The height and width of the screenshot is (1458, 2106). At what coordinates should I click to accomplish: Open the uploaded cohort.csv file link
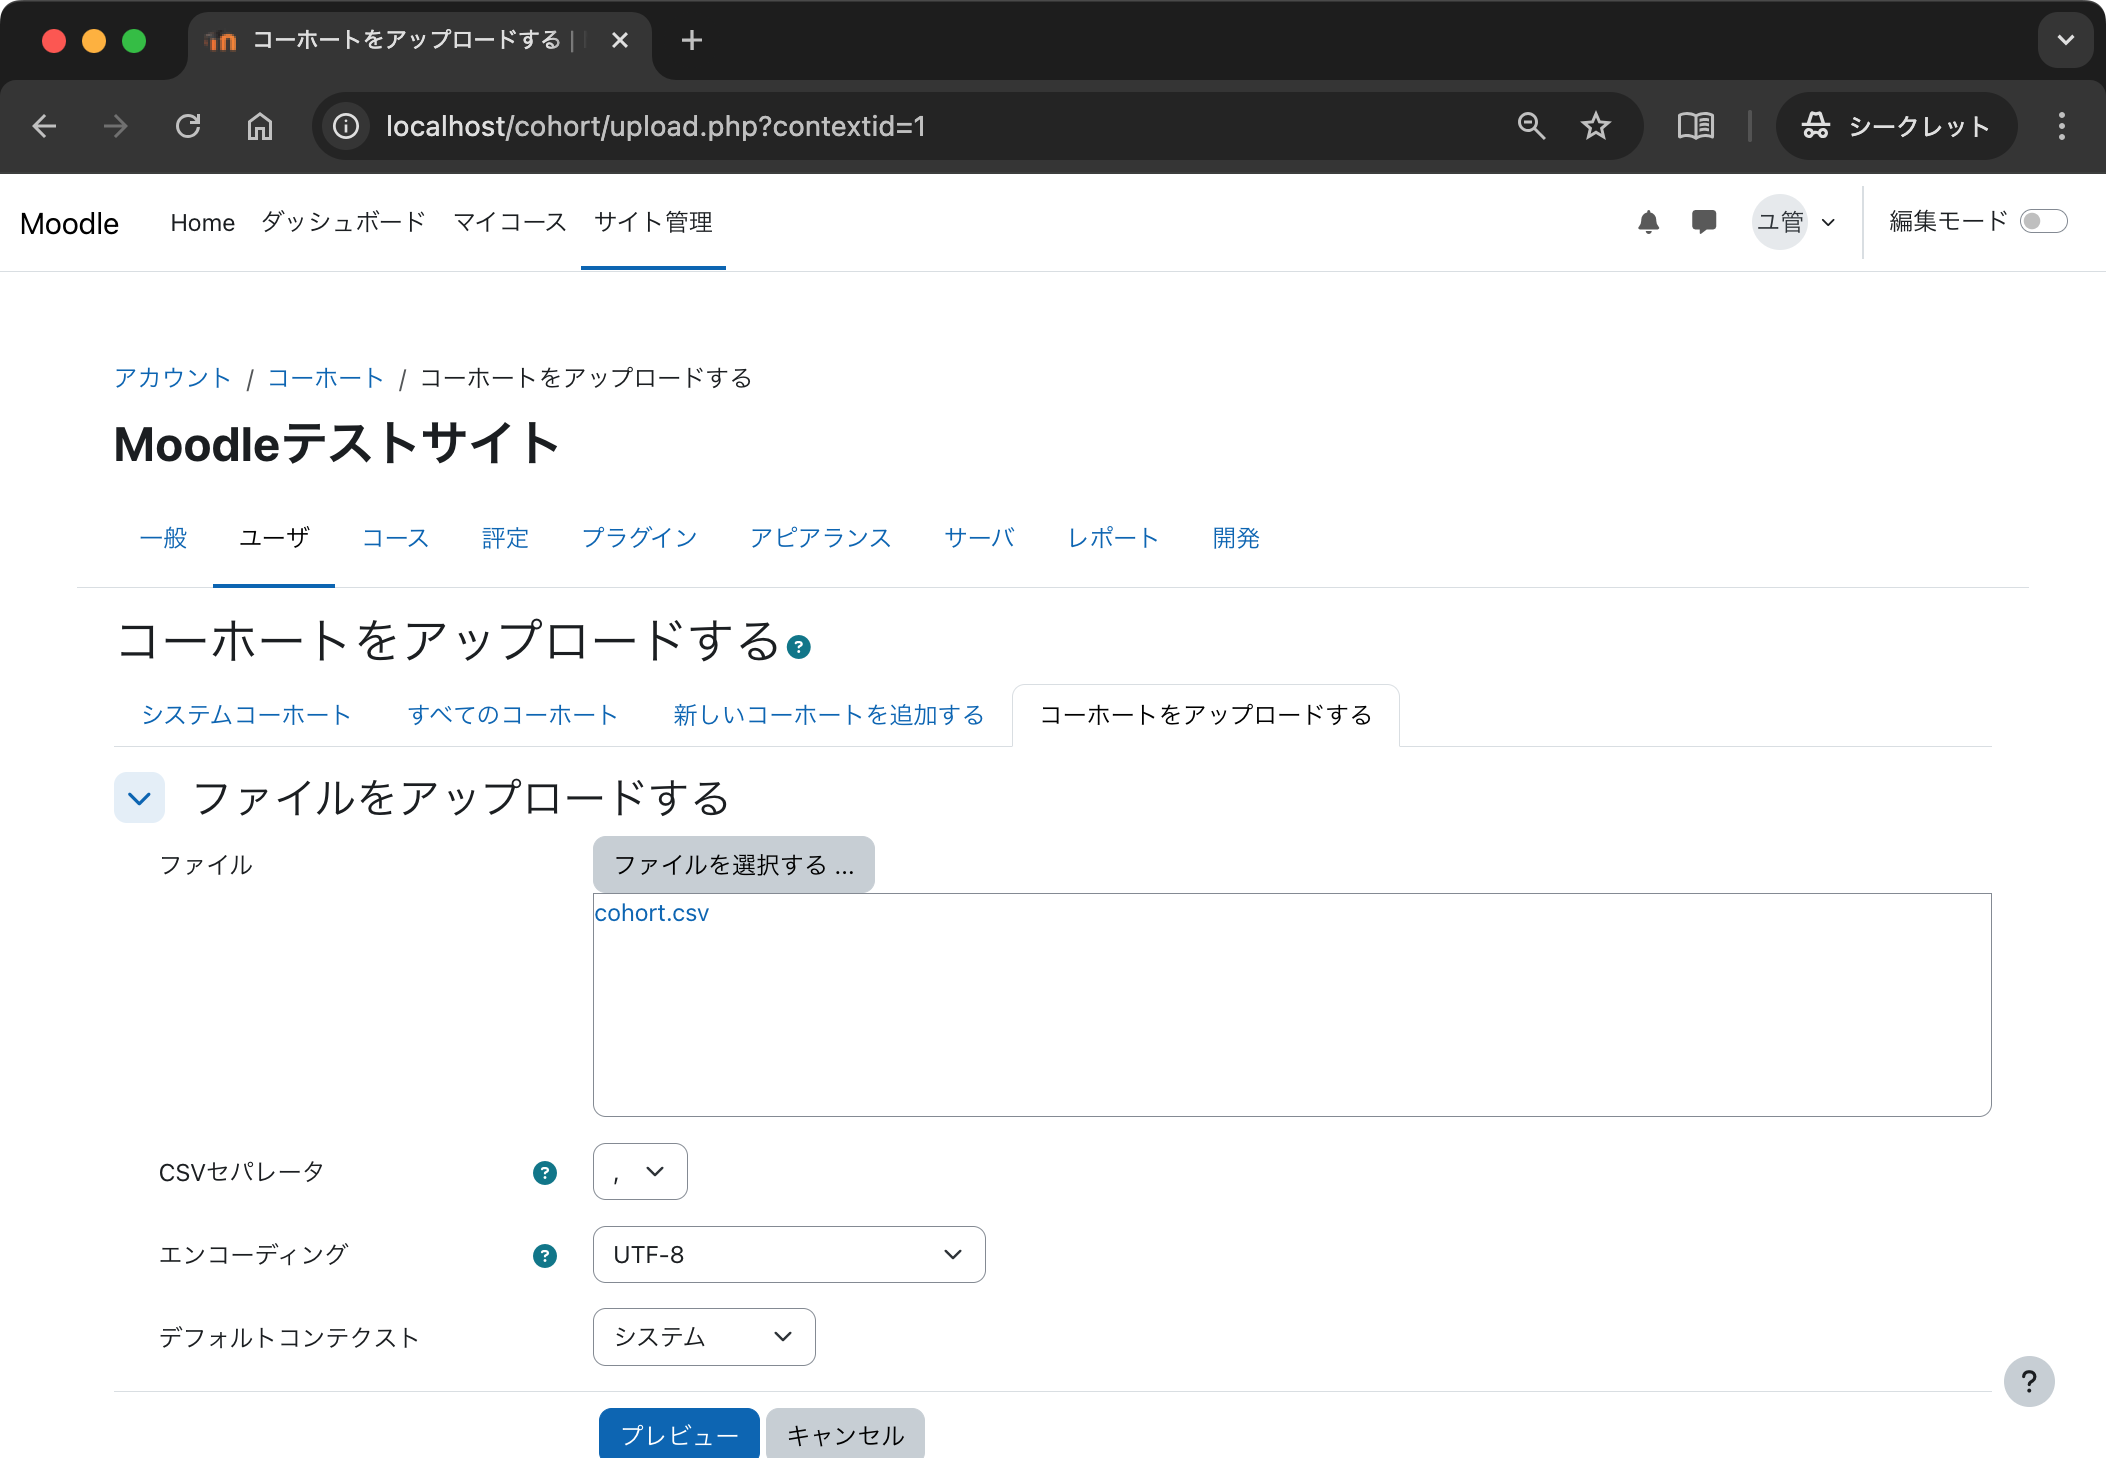[x=651, y=912]
